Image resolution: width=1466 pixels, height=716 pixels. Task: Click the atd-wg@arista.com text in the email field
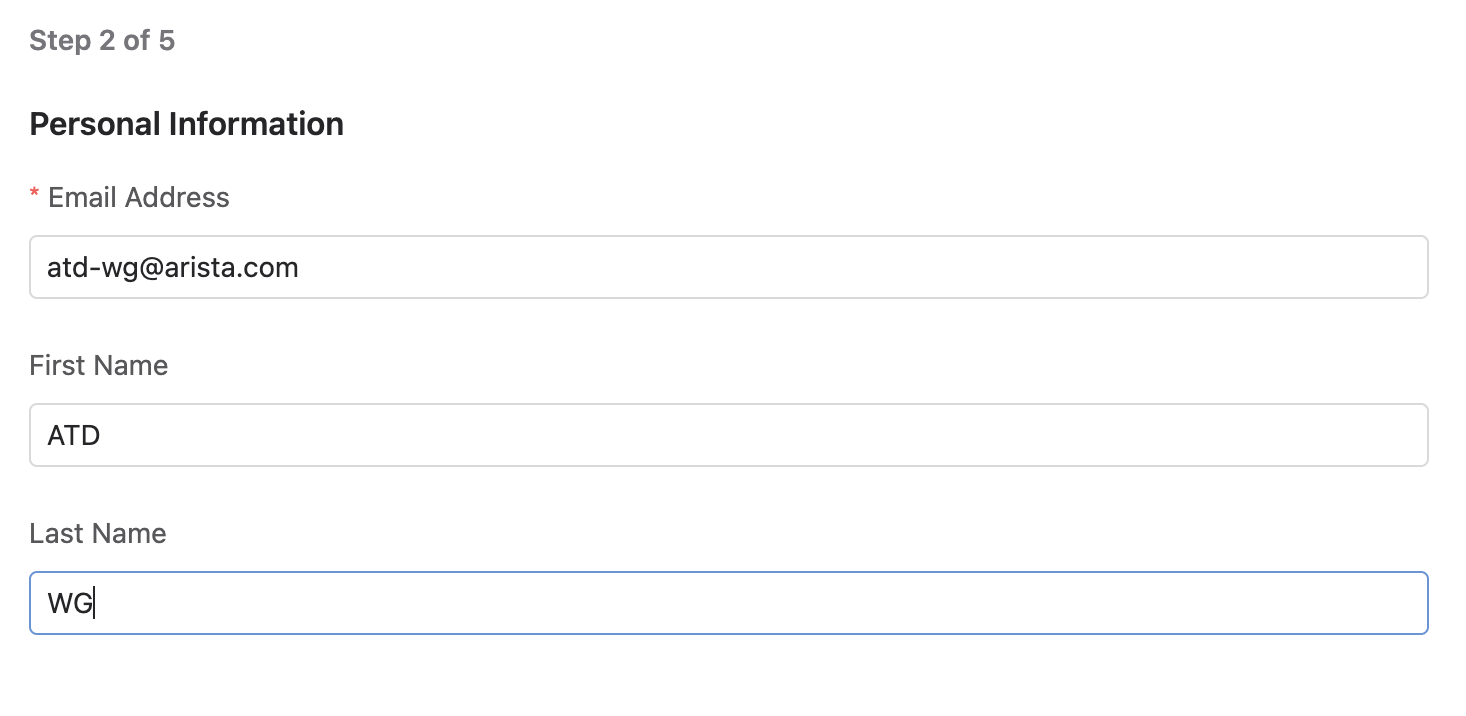point(173,268)
